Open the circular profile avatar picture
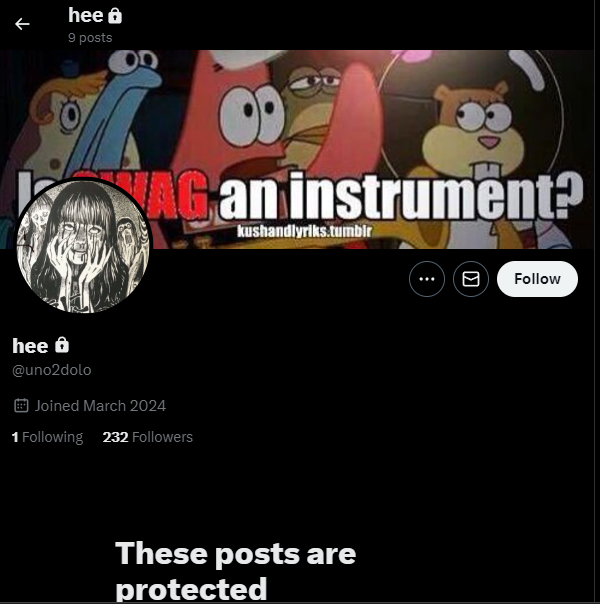 (x=83, y=246)
